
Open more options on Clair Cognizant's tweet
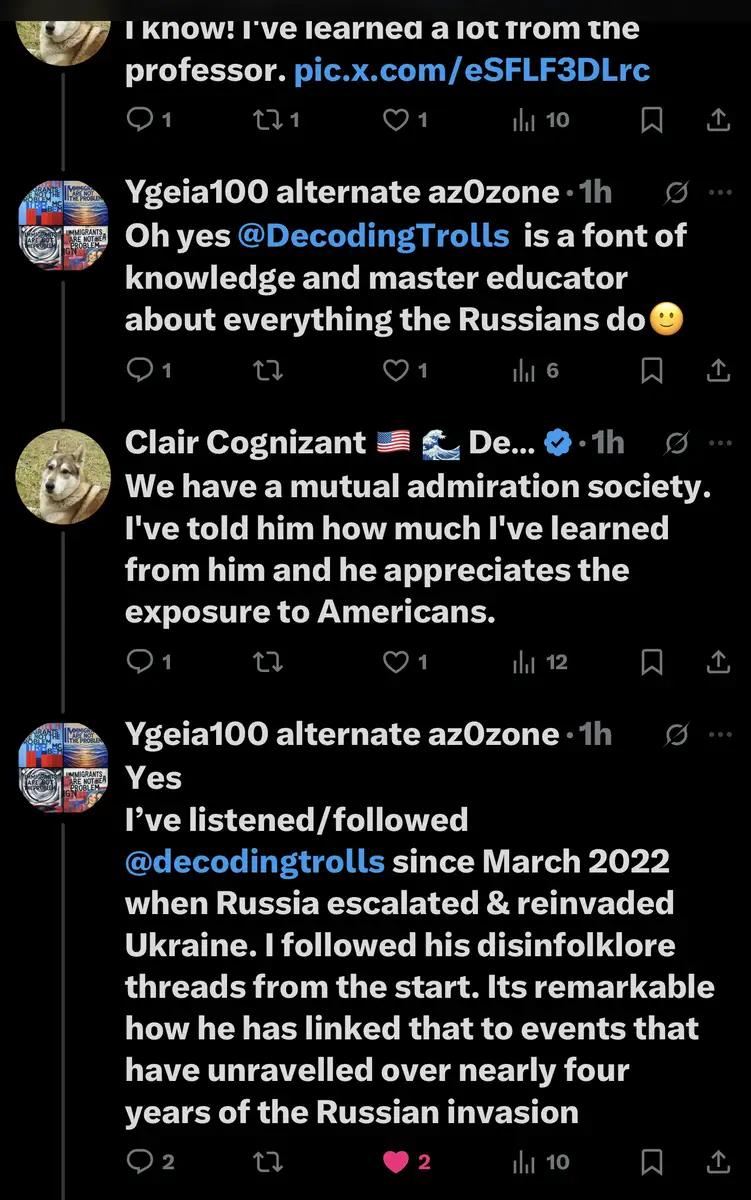[x=720, y=442]
